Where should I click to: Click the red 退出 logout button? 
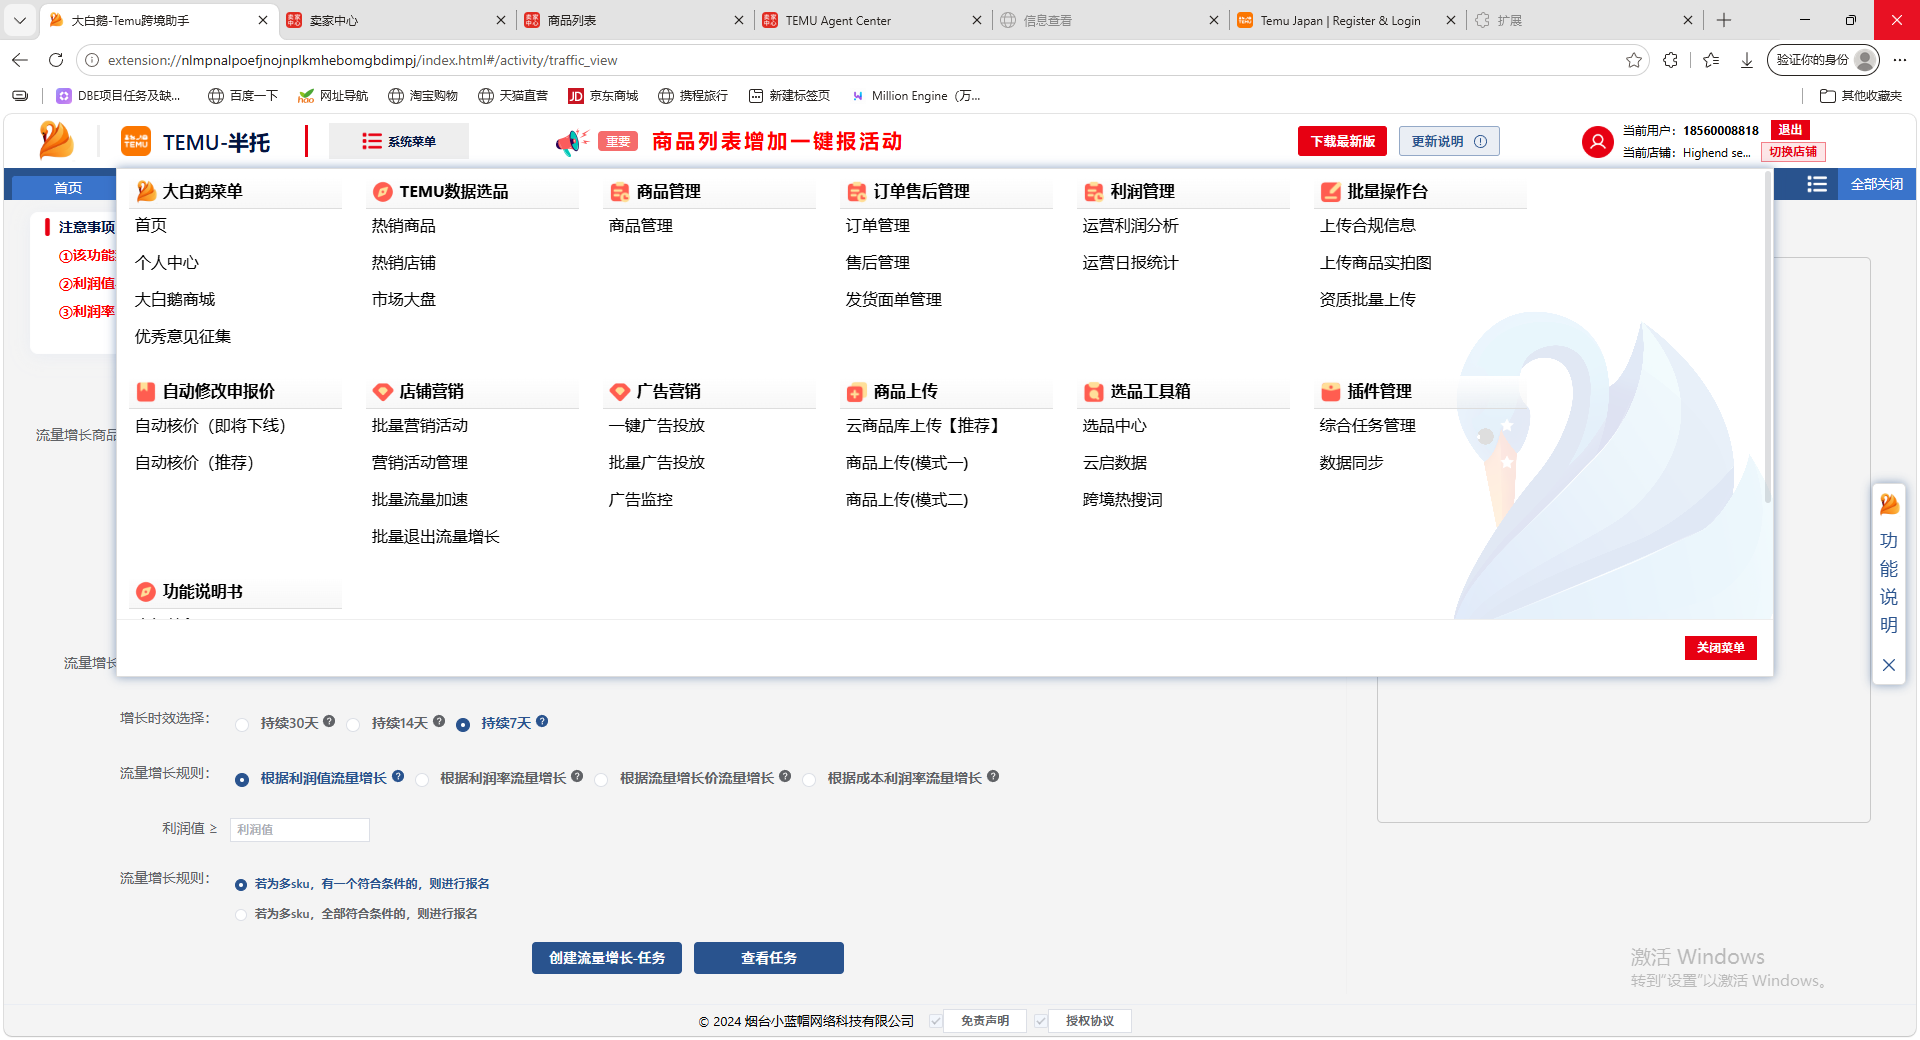(x=1790, y=130)
